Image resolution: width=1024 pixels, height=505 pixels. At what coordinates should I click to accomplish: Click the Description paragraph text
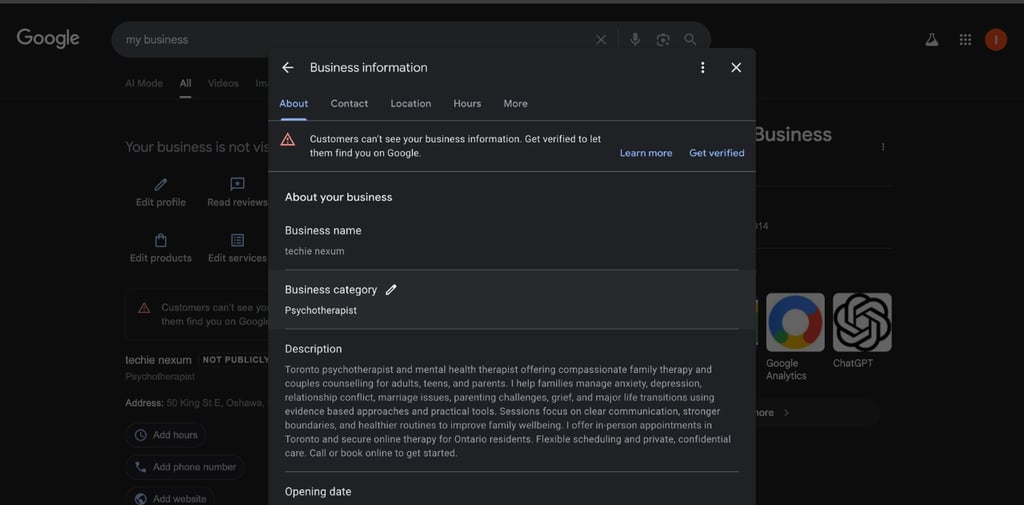(x=508, y=411)
